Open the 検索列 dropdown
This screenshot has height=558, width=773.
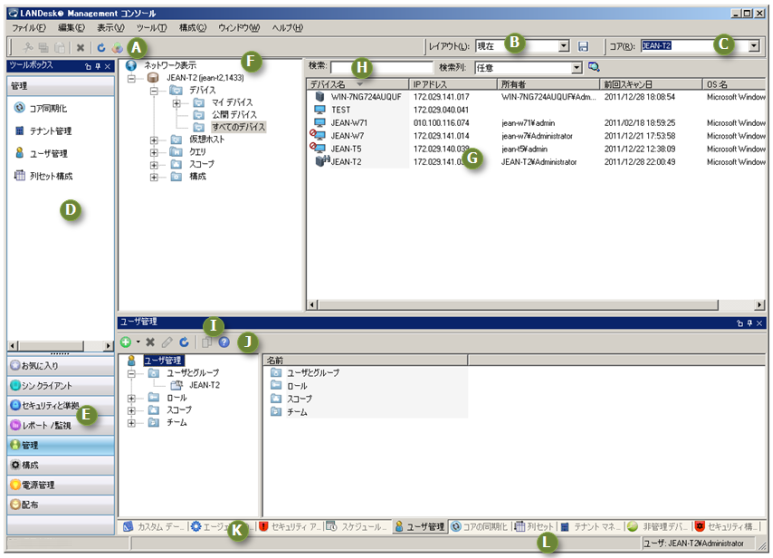pyautogui.click(x=576, y=68)
